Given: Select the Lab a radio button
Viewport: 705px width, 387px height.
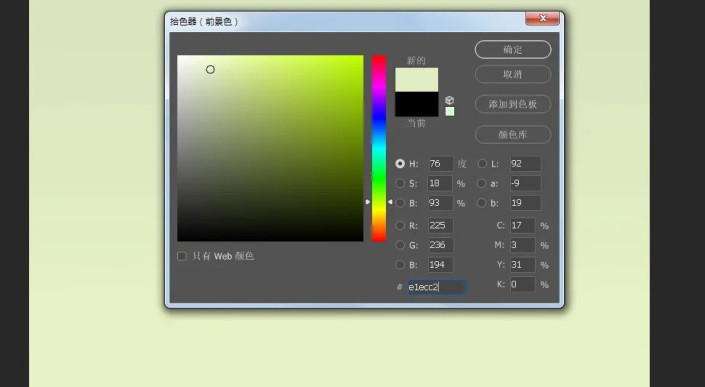Looking at the screenshot, I should tap(482, 183).
